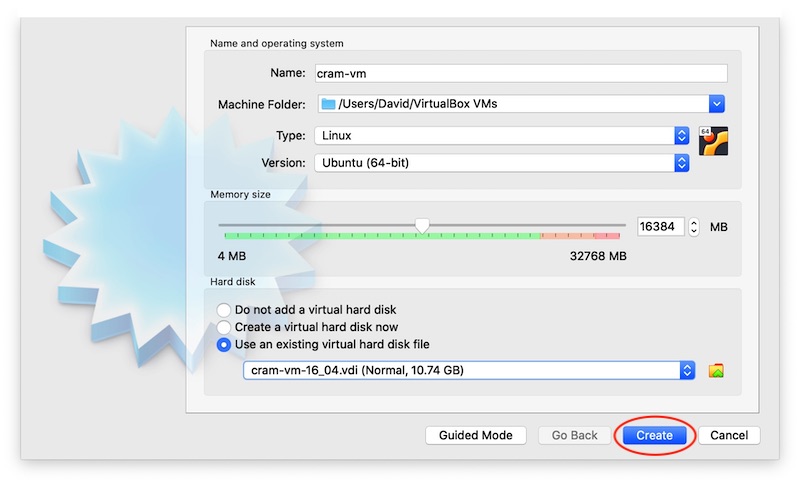Click the browse virtual hard disk file icon

(715, 371)
